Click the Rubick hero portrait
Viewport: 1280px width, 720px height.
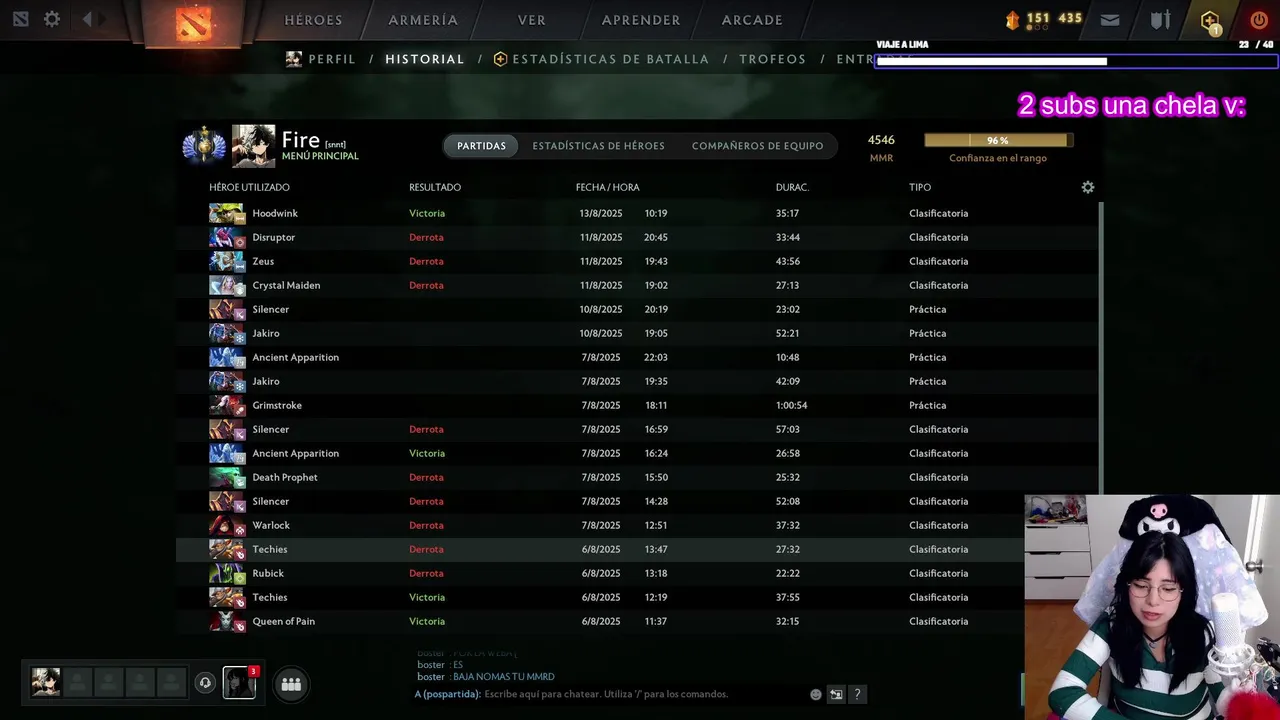coord(226,573)
